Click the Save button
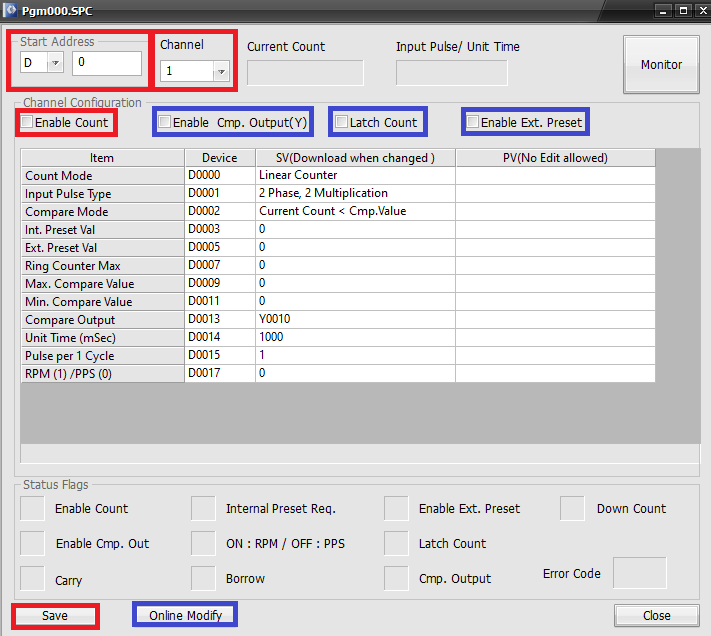This screenshot has width=711, height=636. 55,615
